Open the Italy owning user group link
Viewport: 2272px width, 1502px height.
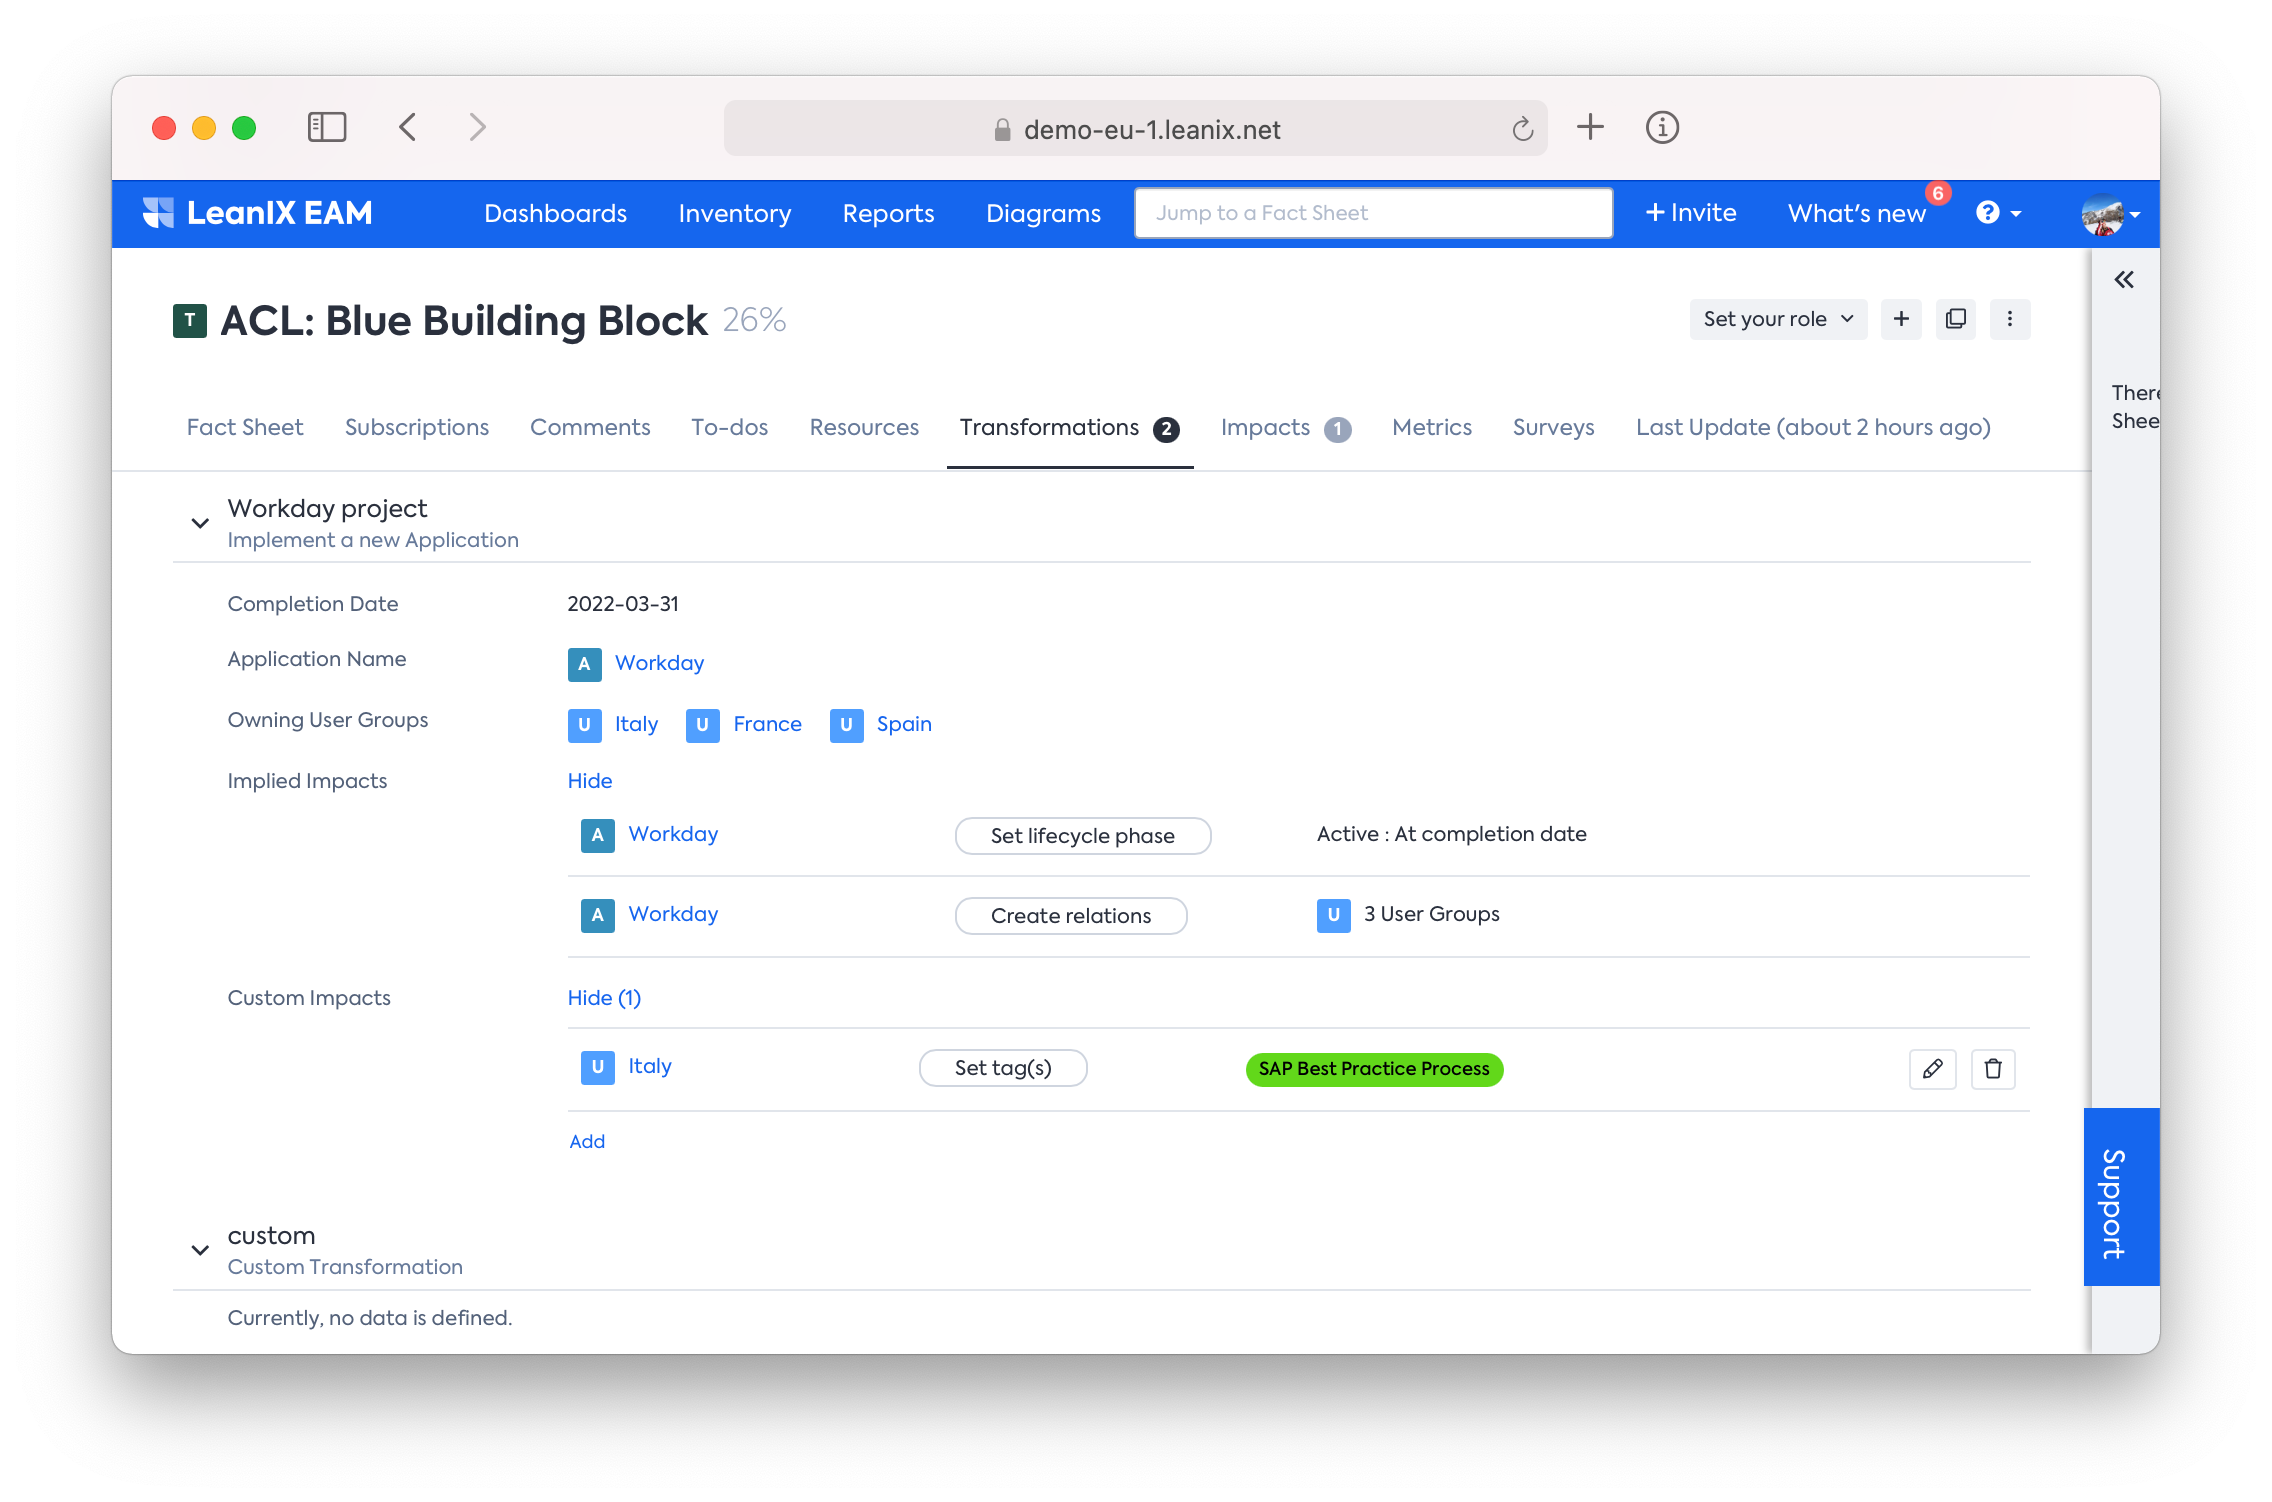636,724
